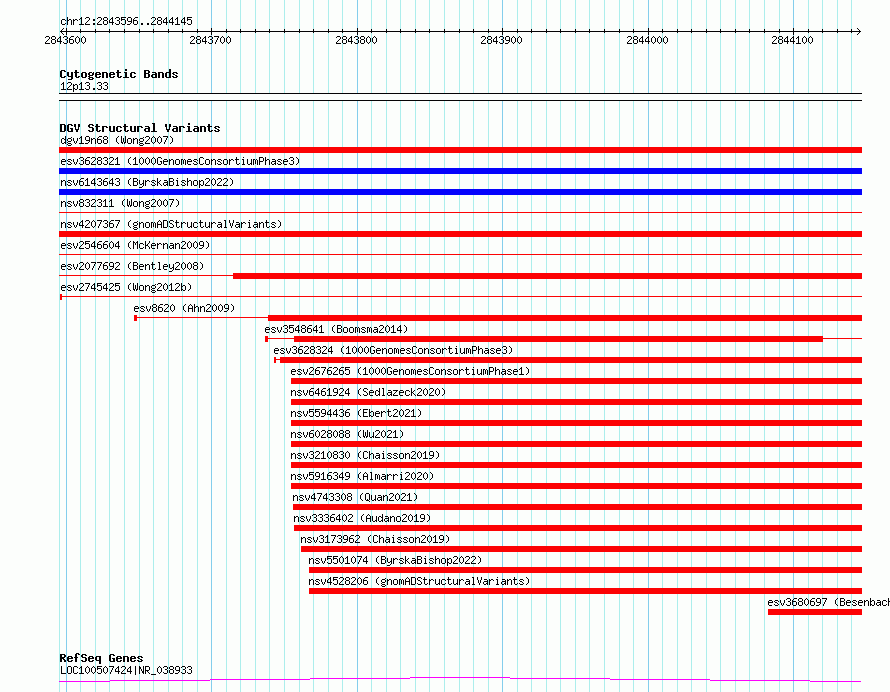The height and width of the screenshot is (692, 890).
Task: Click the red bar under nsv4743308
Action: tap(577, 507)
